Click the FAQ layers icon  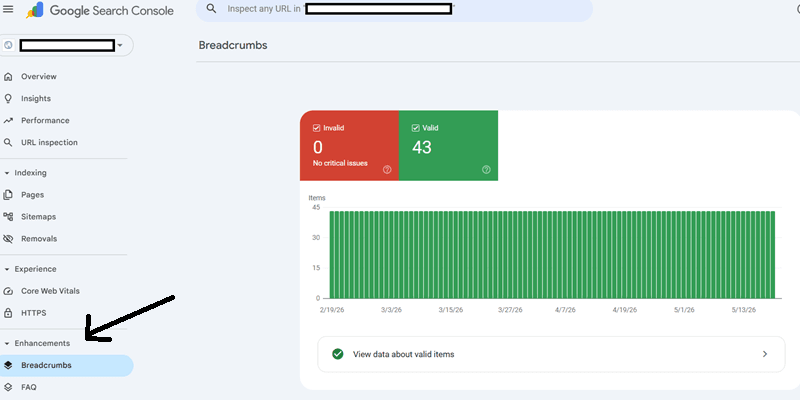[8, 387]
